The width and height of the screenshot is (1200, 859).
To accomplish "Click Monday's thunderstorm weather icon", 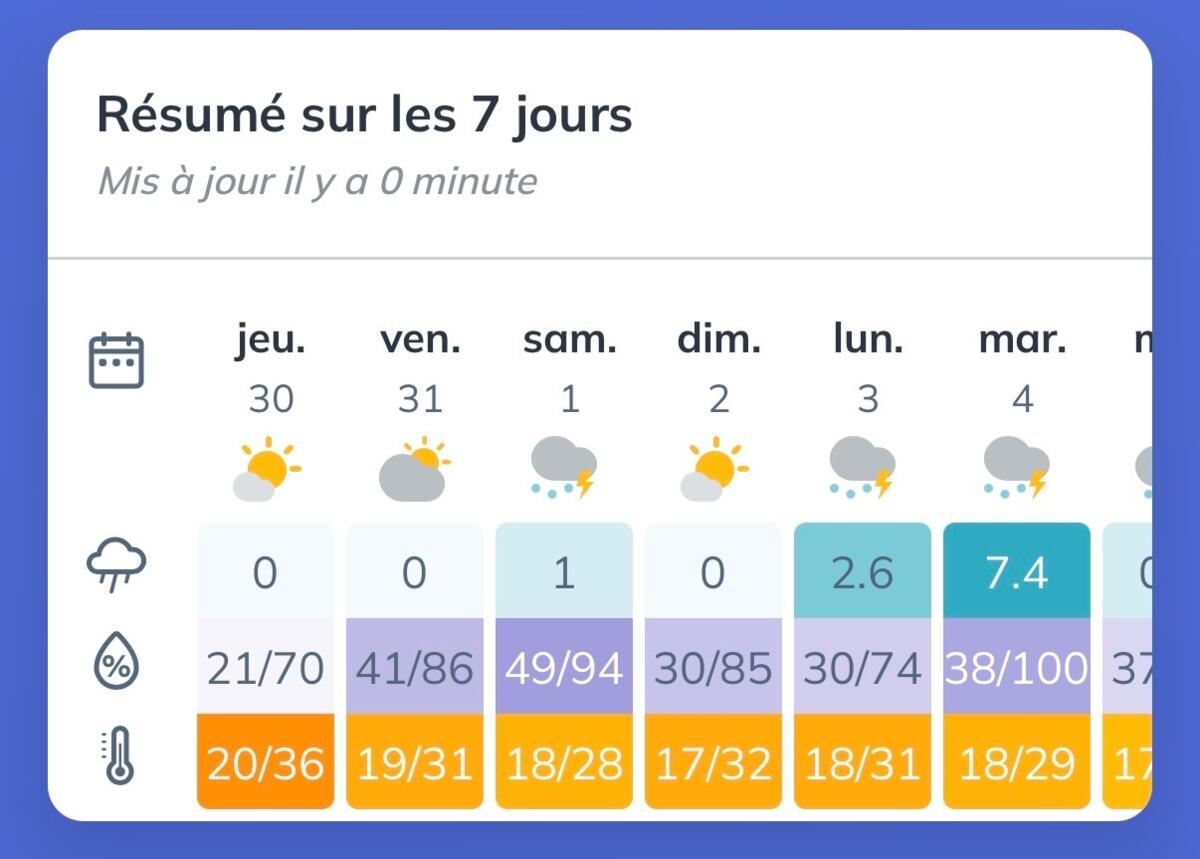I will [x=862, y=469].
